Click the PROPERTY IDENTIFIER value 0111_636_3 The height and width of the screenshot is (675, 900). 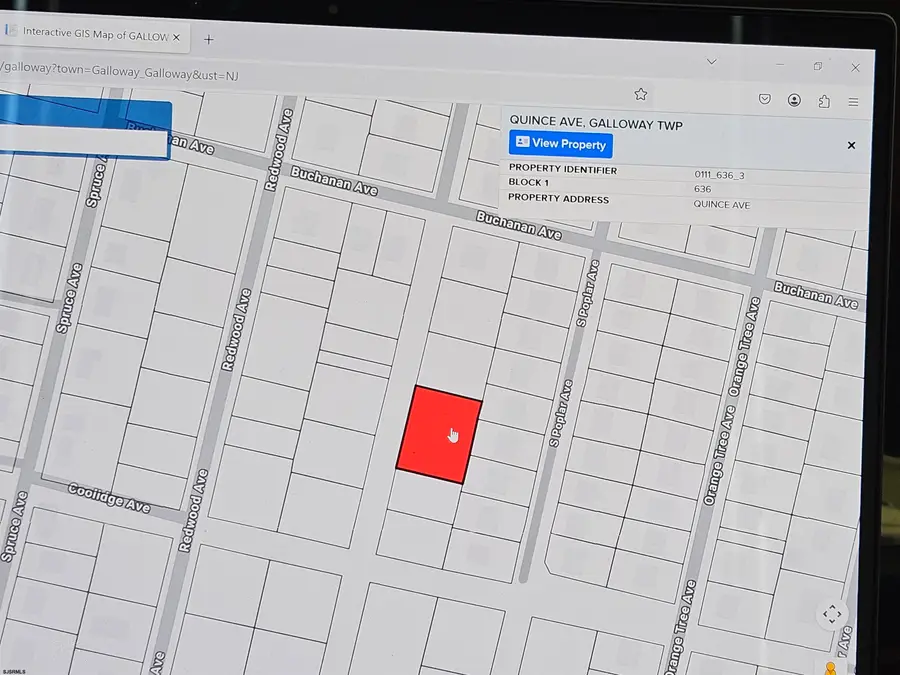(719, 175)
